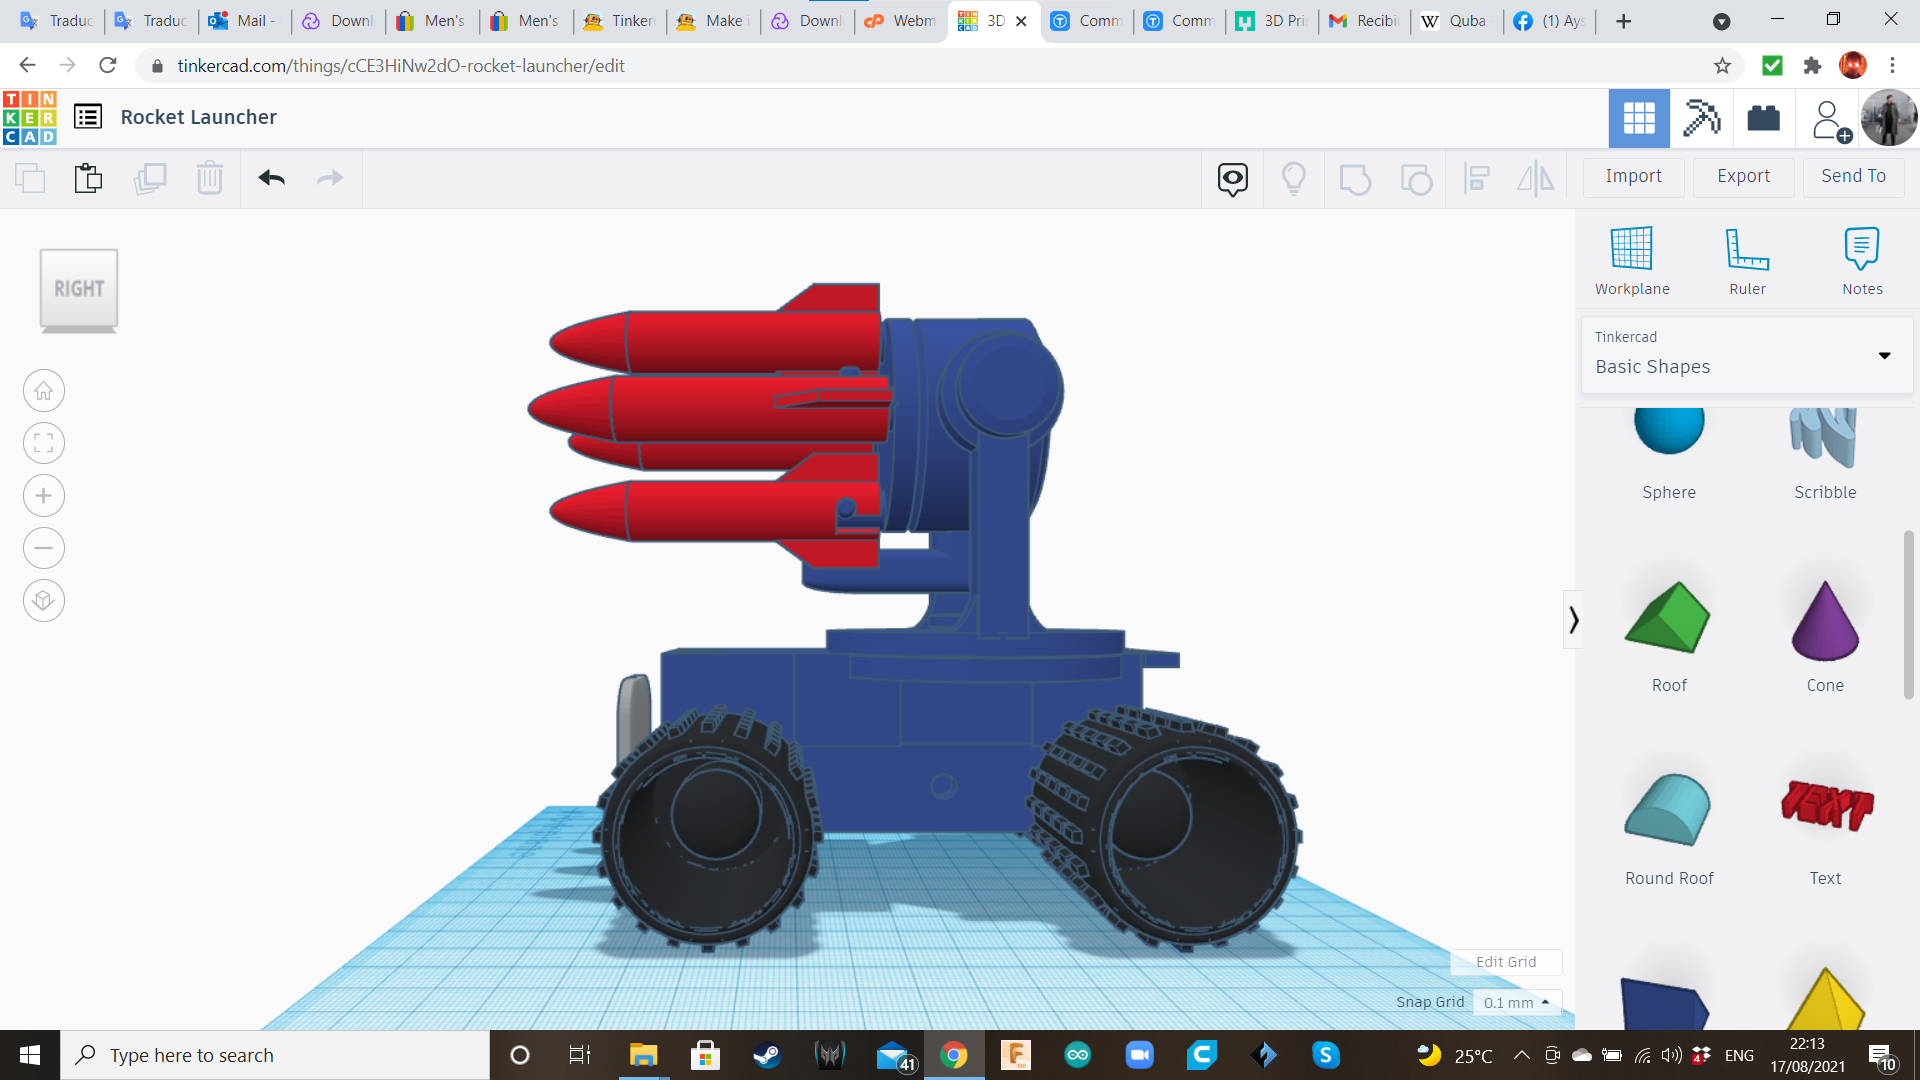
Task: Add the Ruler helper
Action: (x=1747, y=260)
